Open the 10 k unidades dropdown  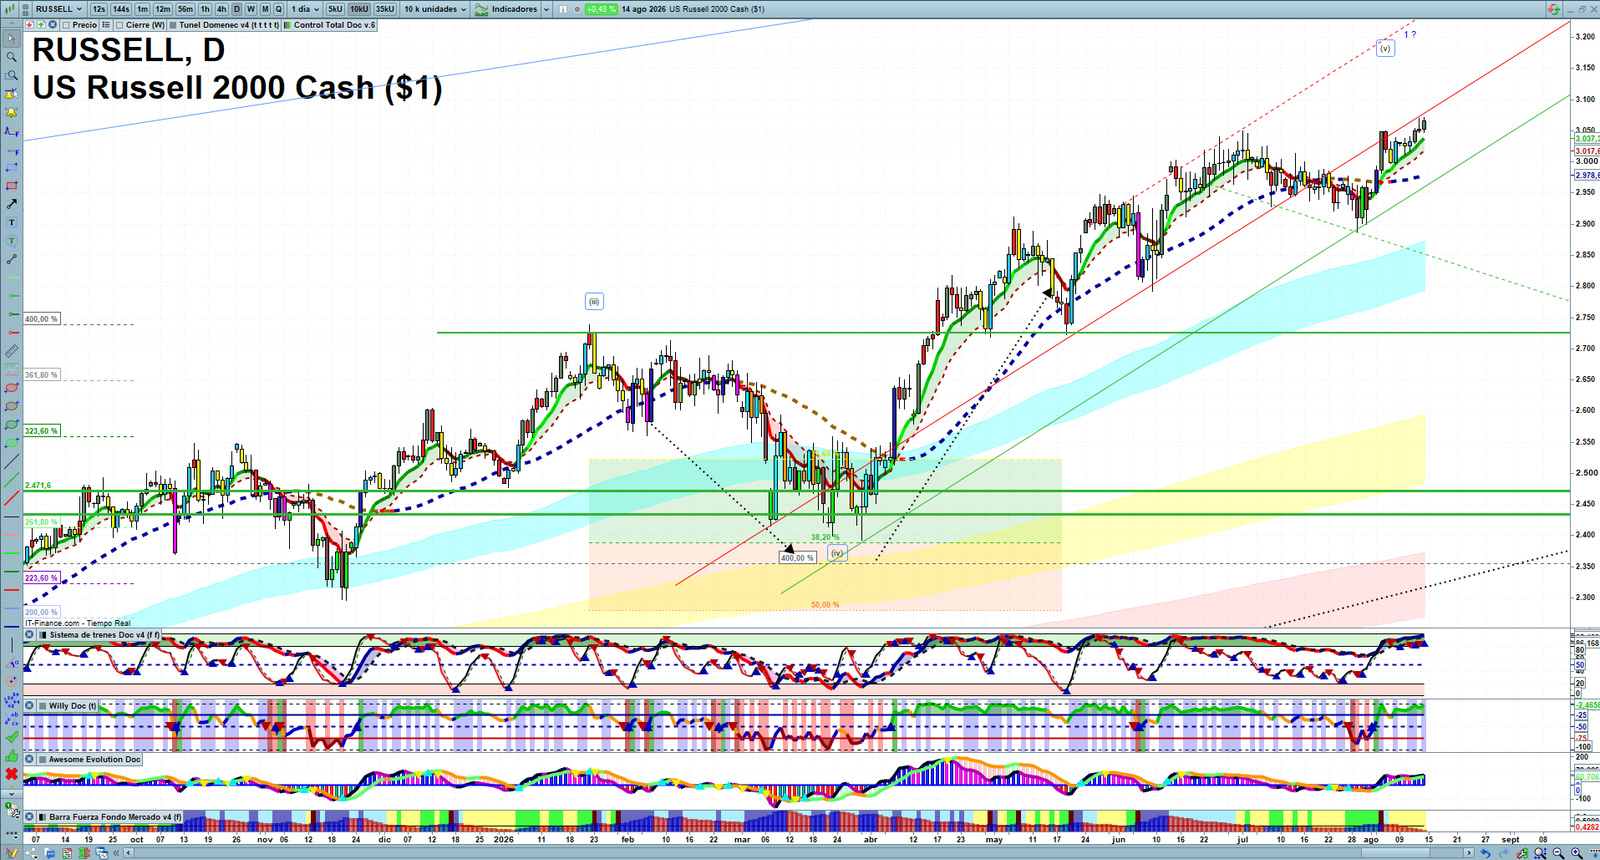[x=435, y=9]
